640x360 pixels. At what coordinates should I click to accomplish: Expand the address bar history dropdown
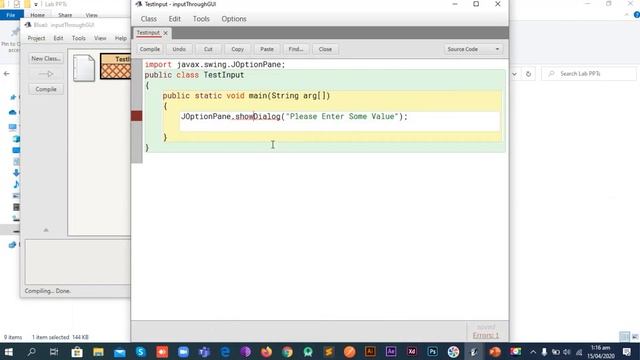tap(514, 74)
